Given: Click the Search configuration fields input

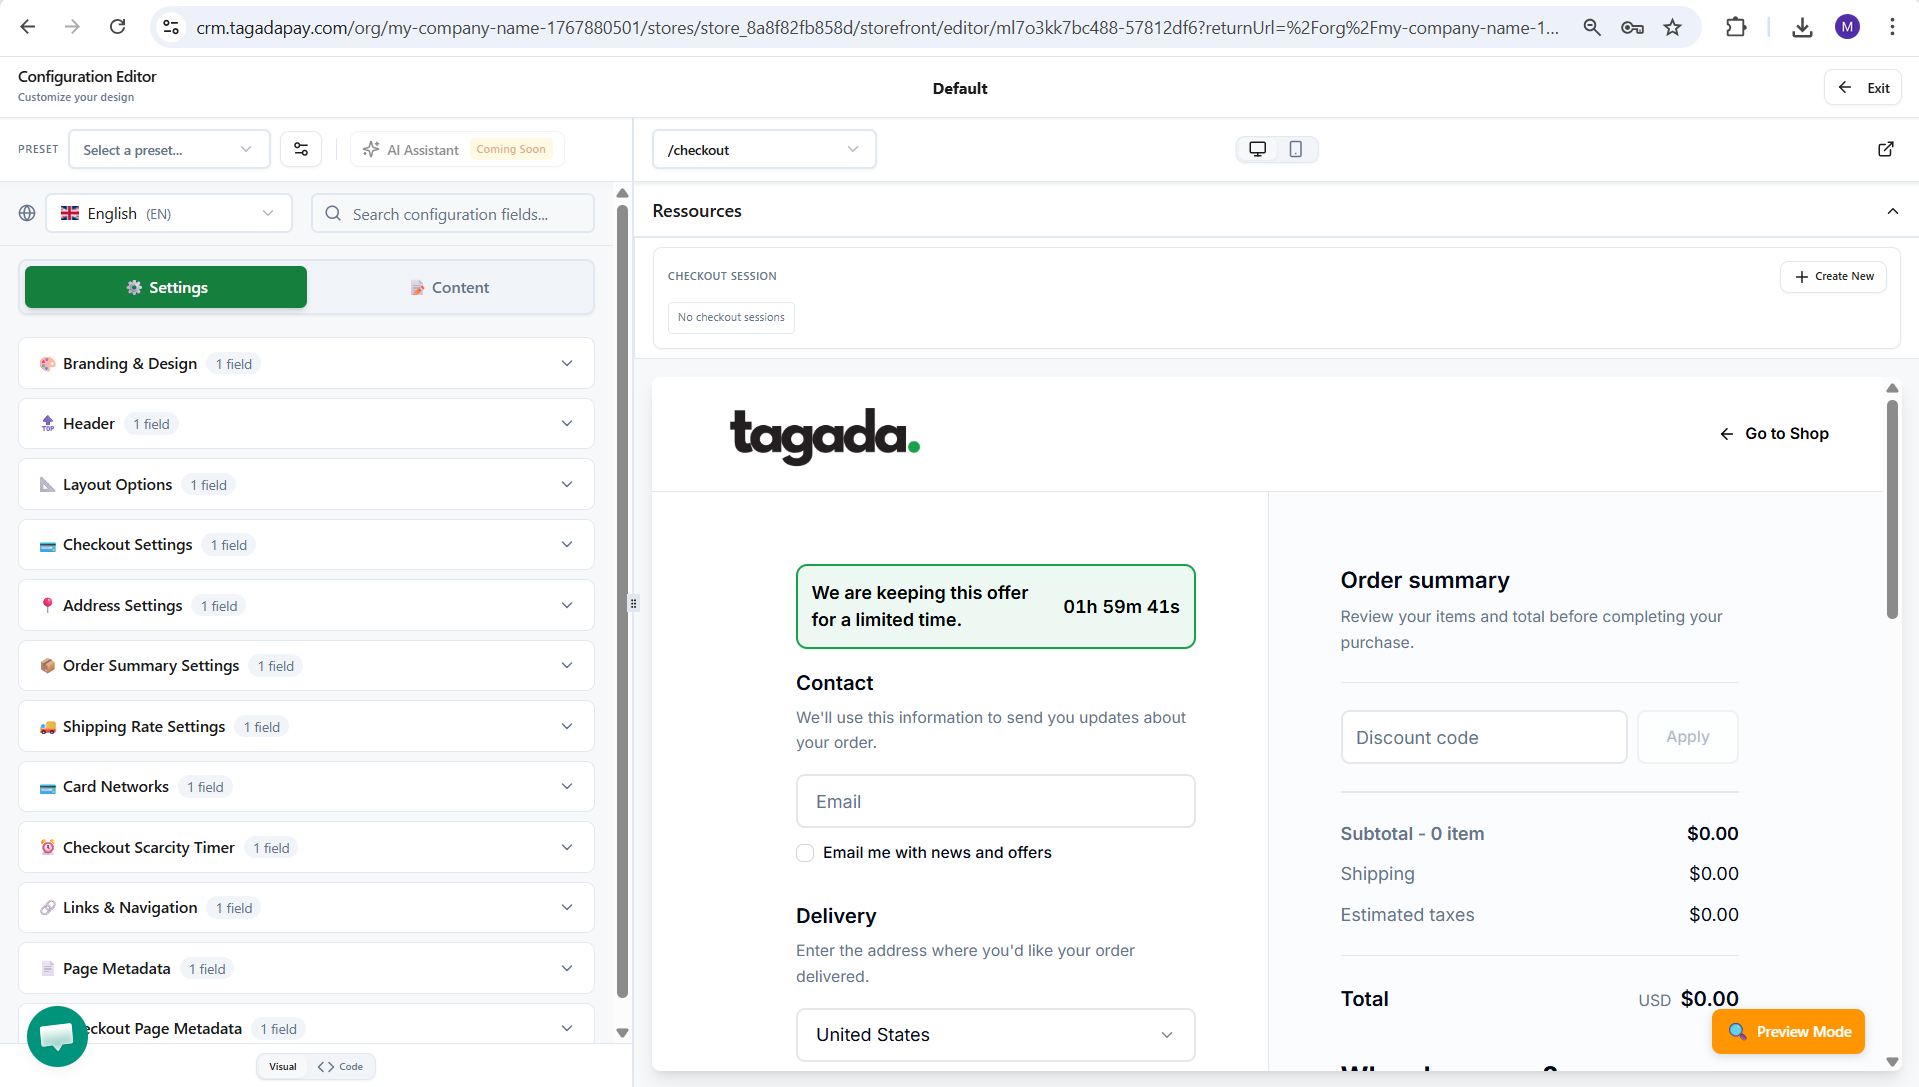Looking at the screenshot, I should 453,214.
